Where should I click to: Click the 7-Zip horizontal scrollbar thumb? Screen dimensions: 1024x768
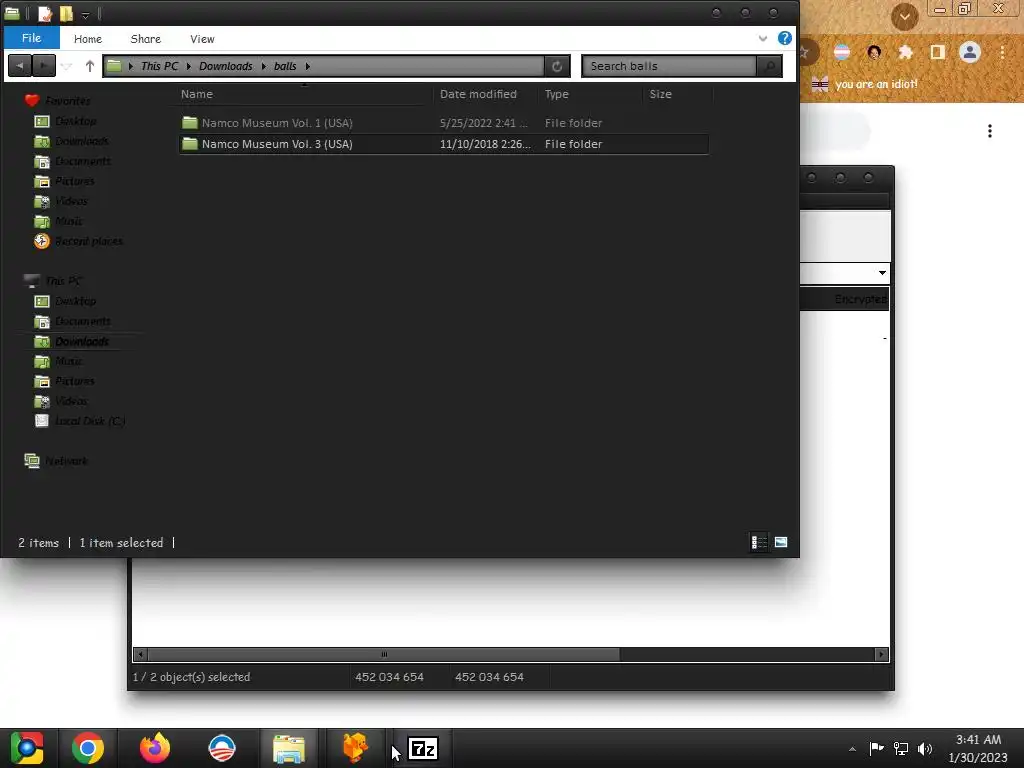coord(384,654)
